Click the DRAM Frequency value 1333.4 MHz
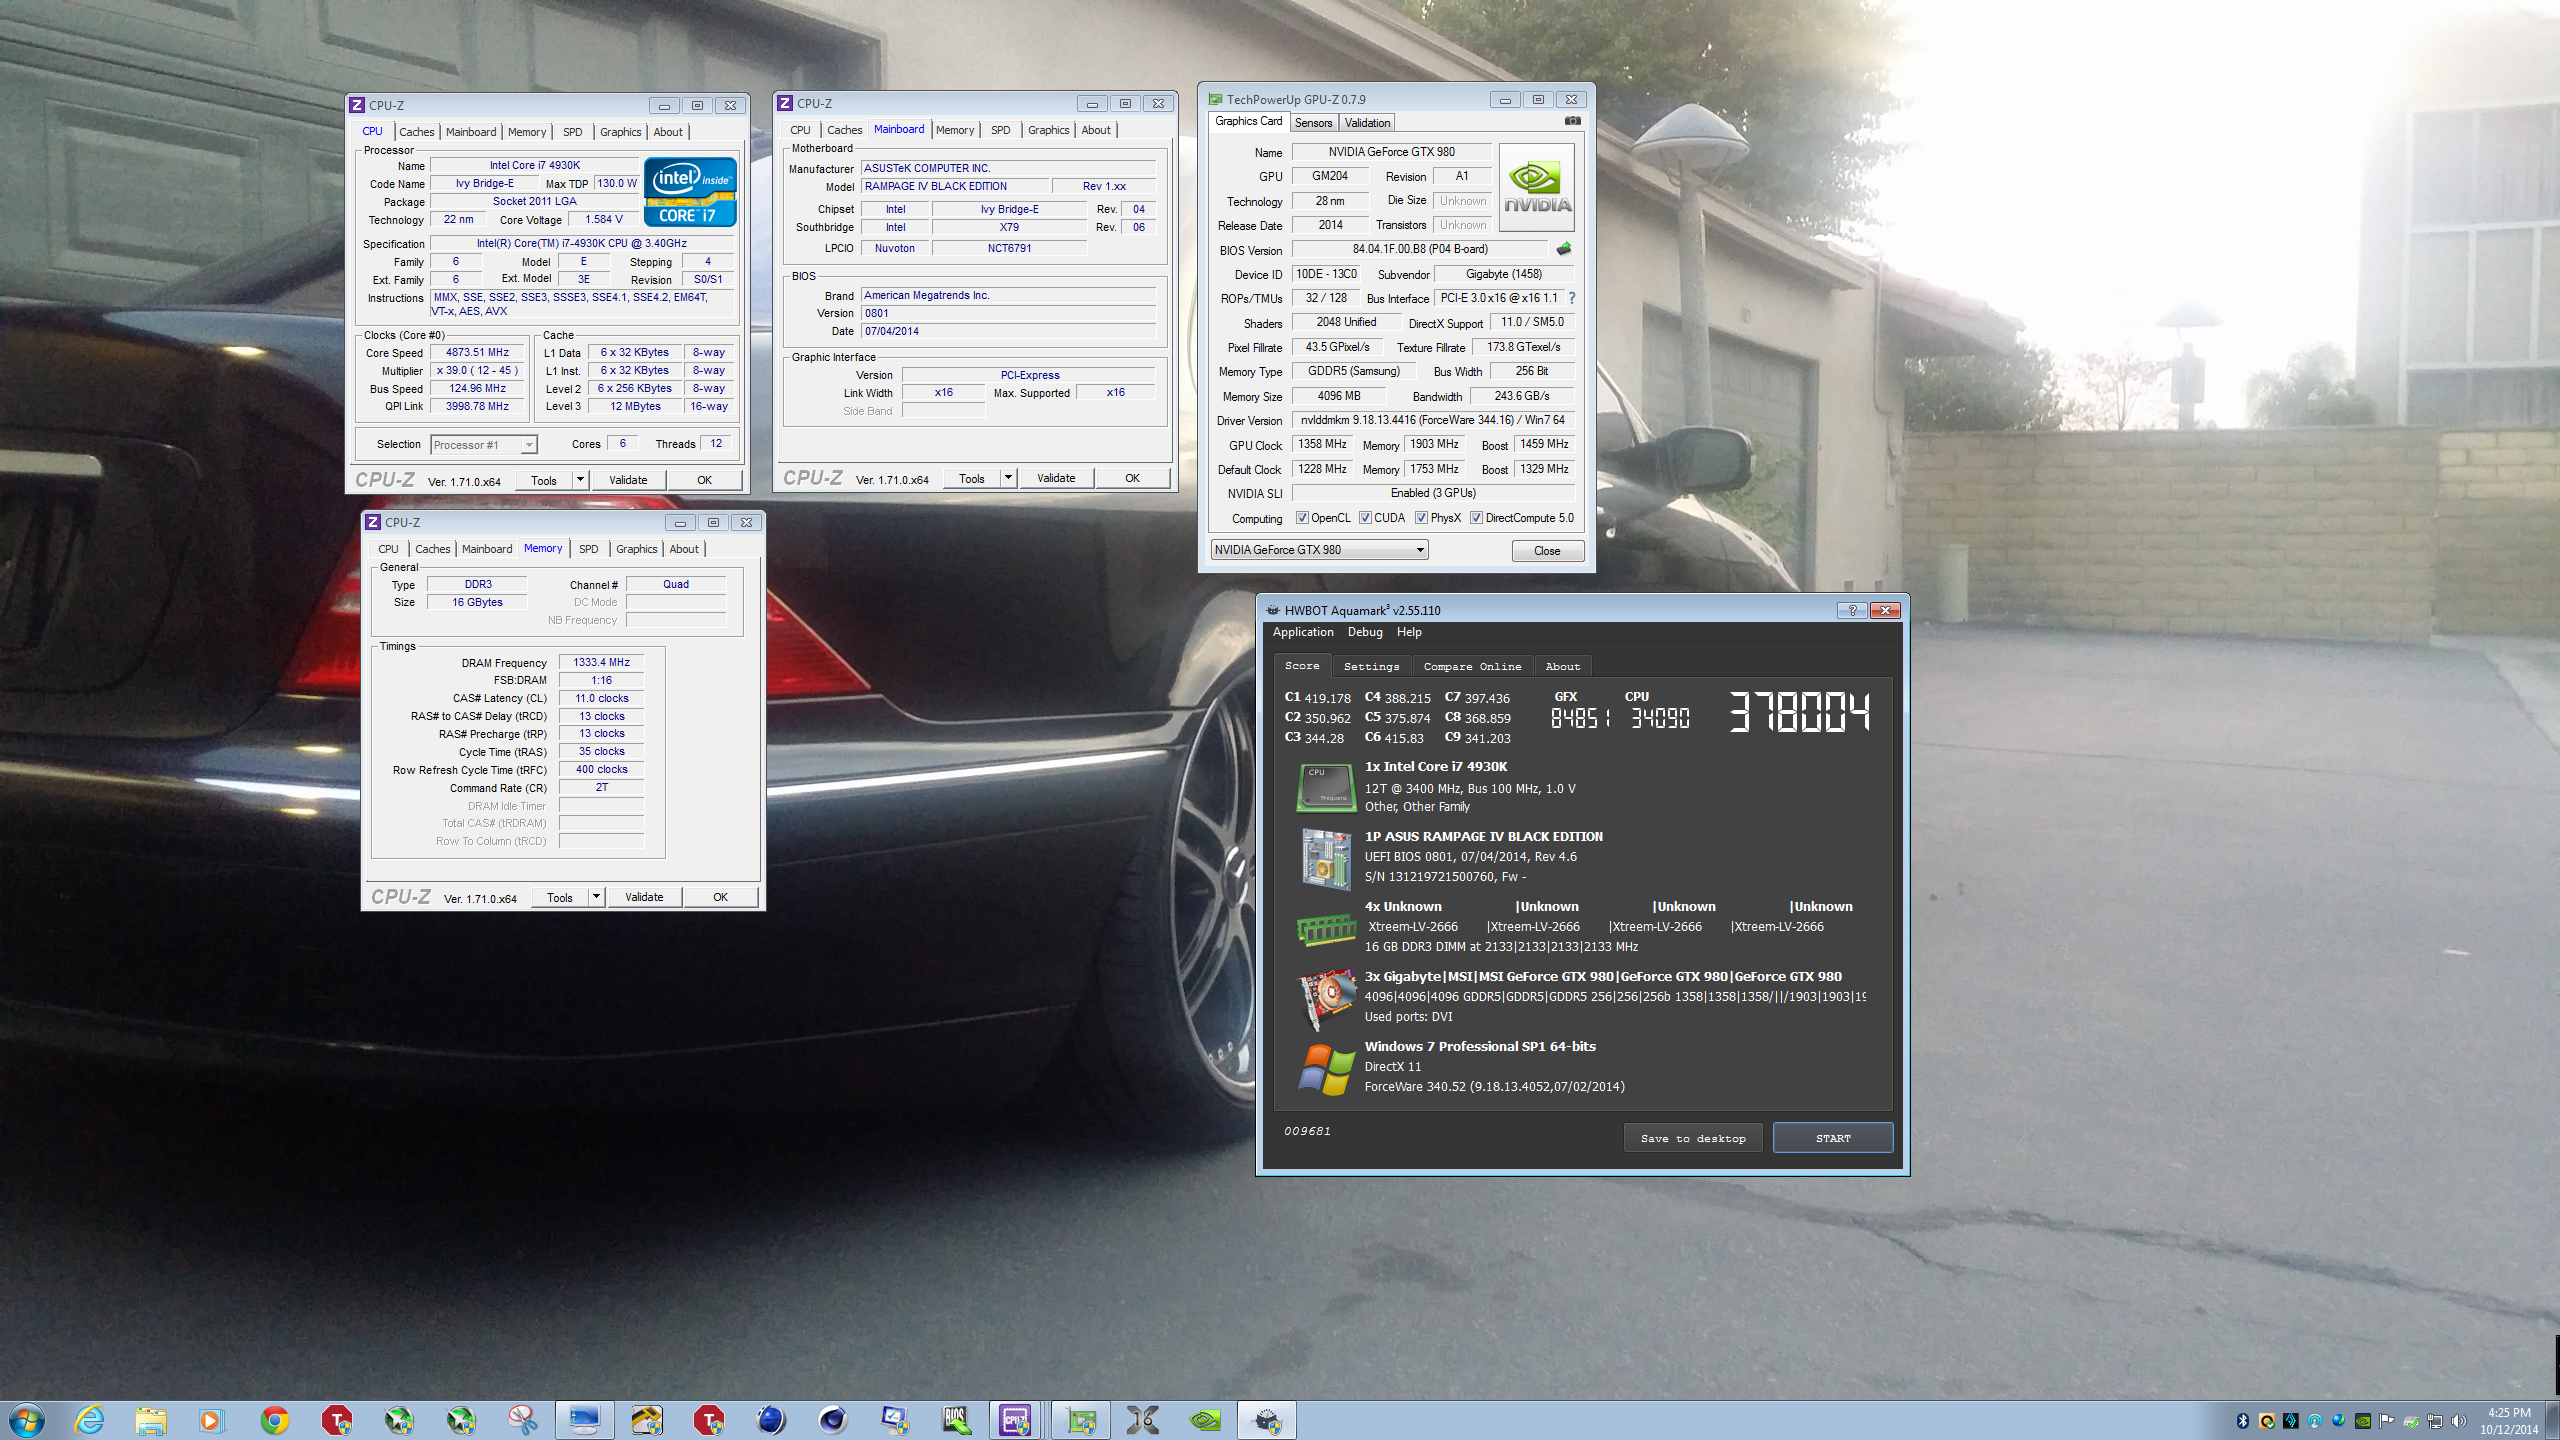 click(x=601, y=662)
